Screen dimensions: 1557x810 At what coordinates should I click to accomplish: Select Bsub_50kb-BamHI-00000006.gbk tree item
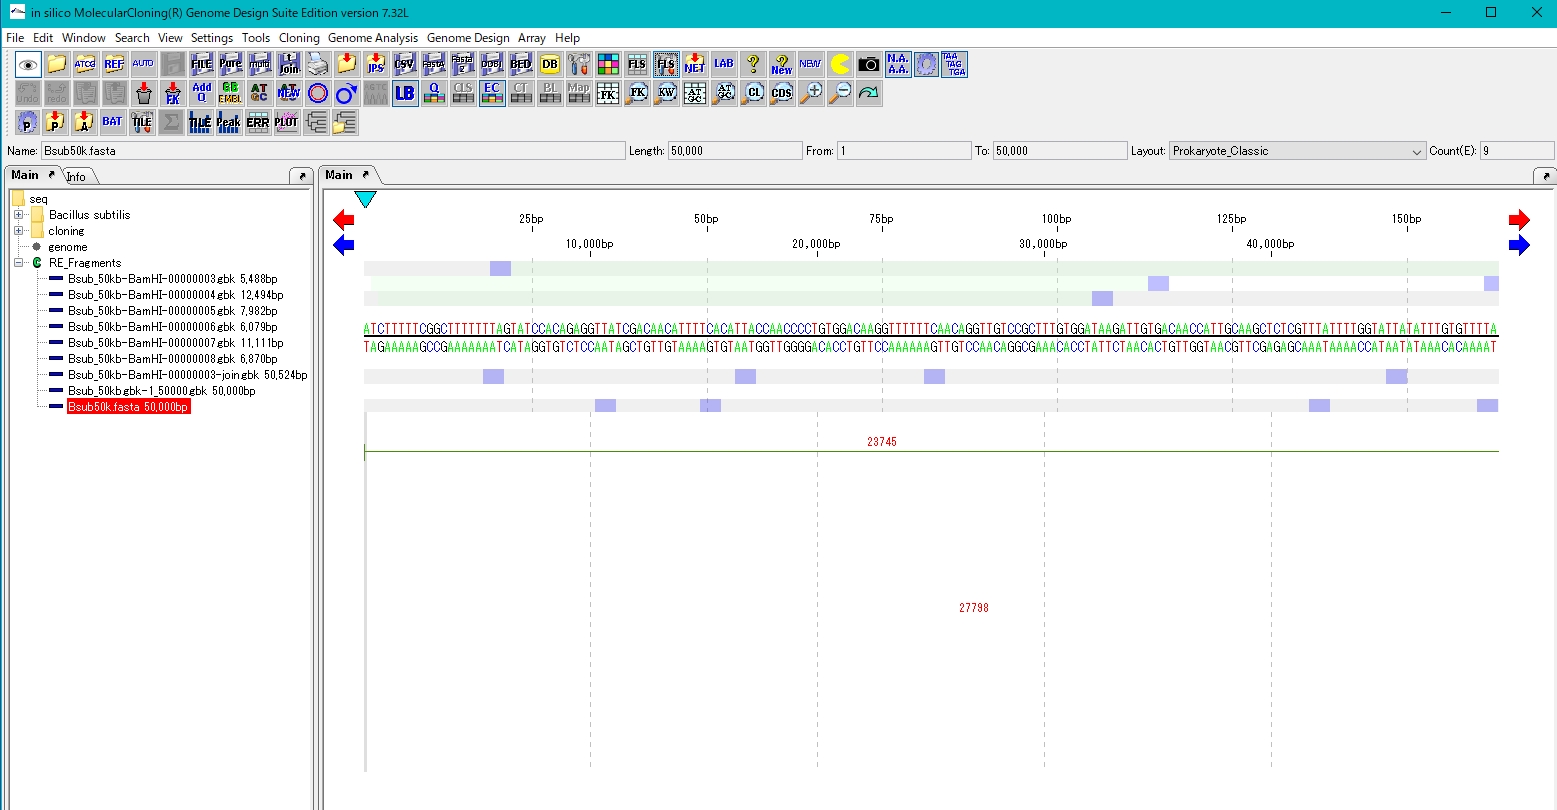(173, 327)
